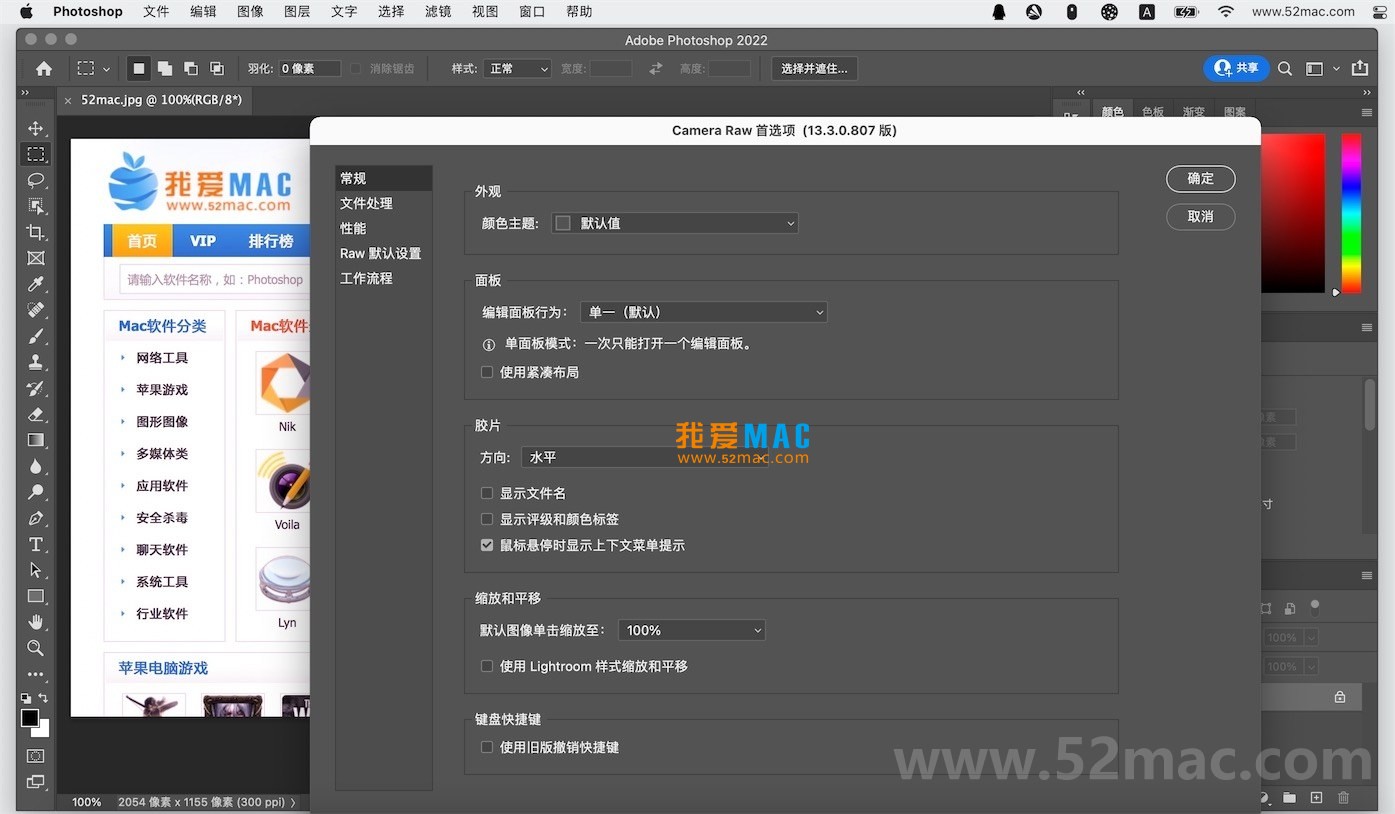
Task: Select the Hand tool
Action: (x=36, y=622)
